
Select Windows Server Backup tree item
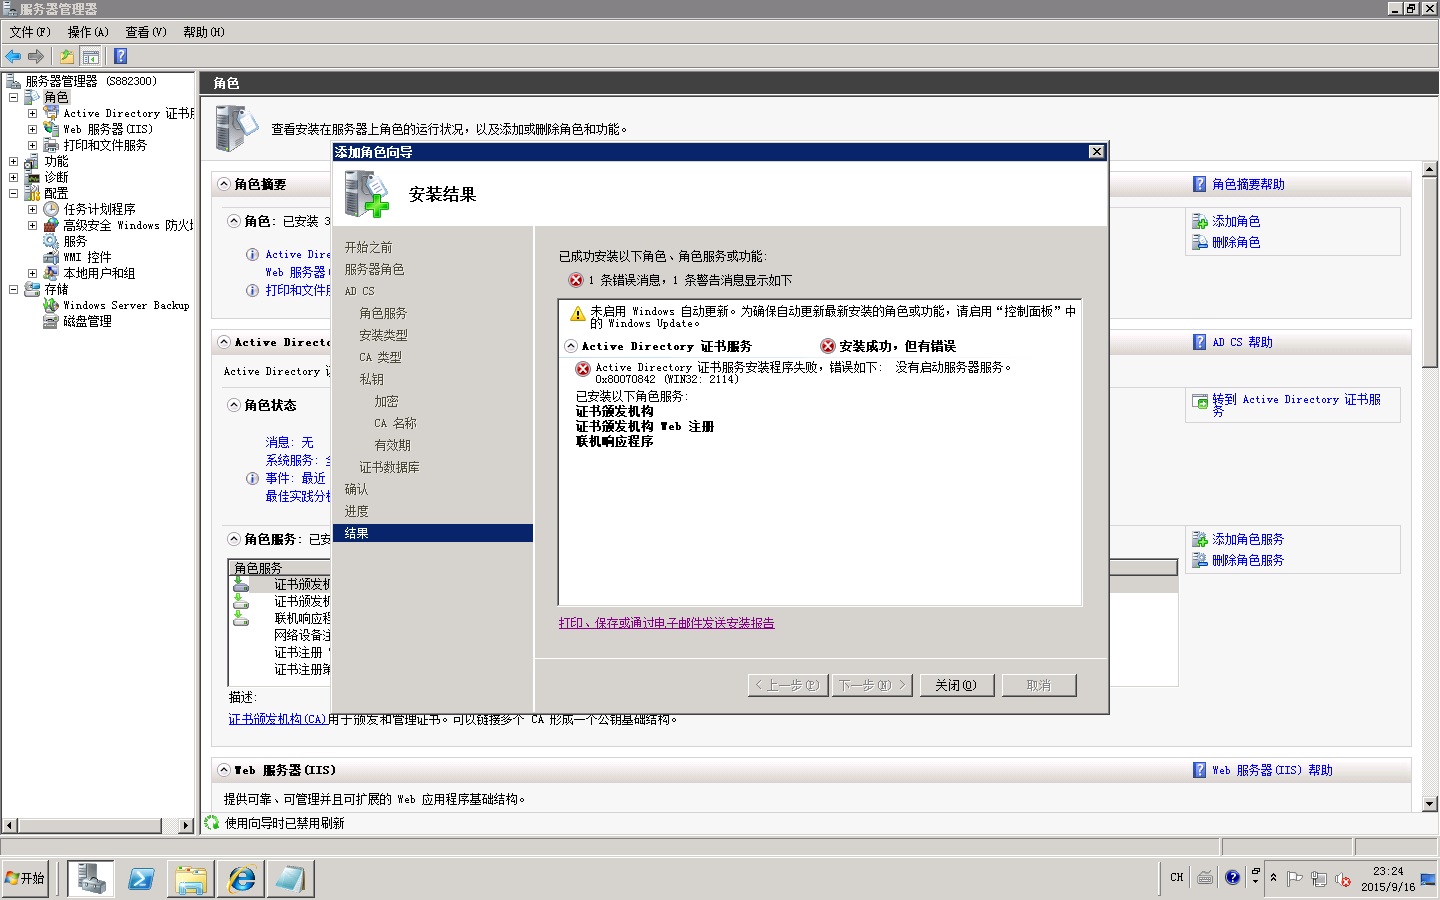click(x=126, y=305)
